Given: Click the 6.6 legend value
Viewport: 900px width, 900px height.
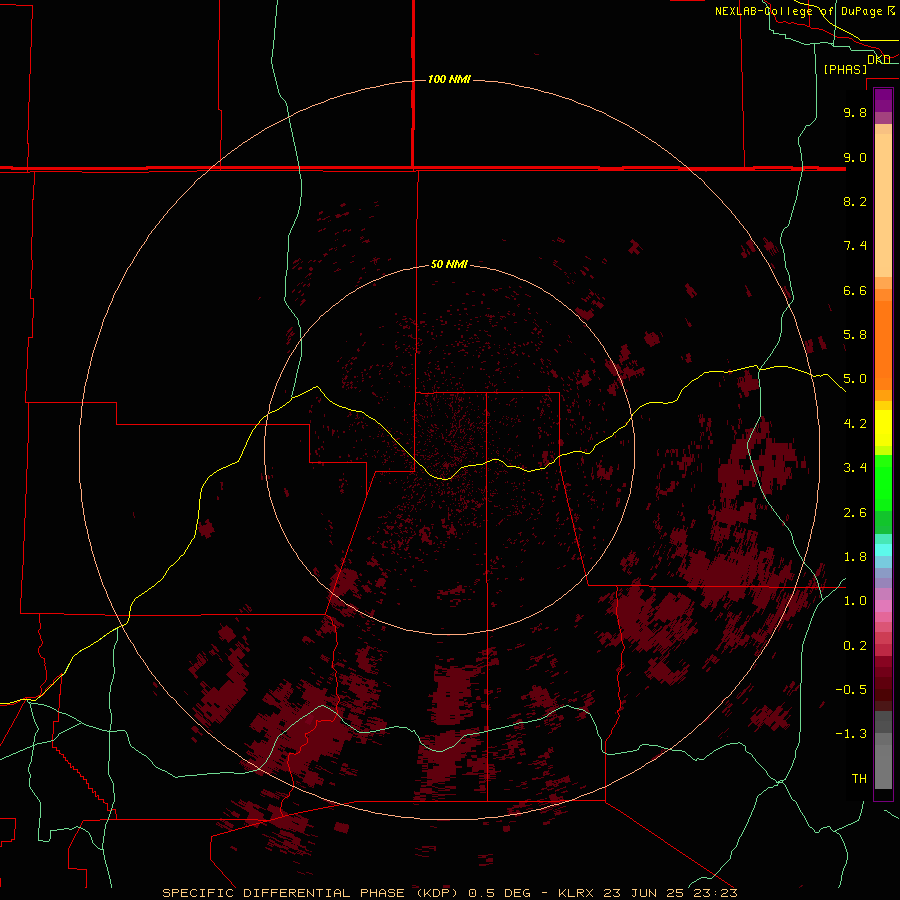Looking at the screenshot, I should pyautogui.click(x=855, y=290).
